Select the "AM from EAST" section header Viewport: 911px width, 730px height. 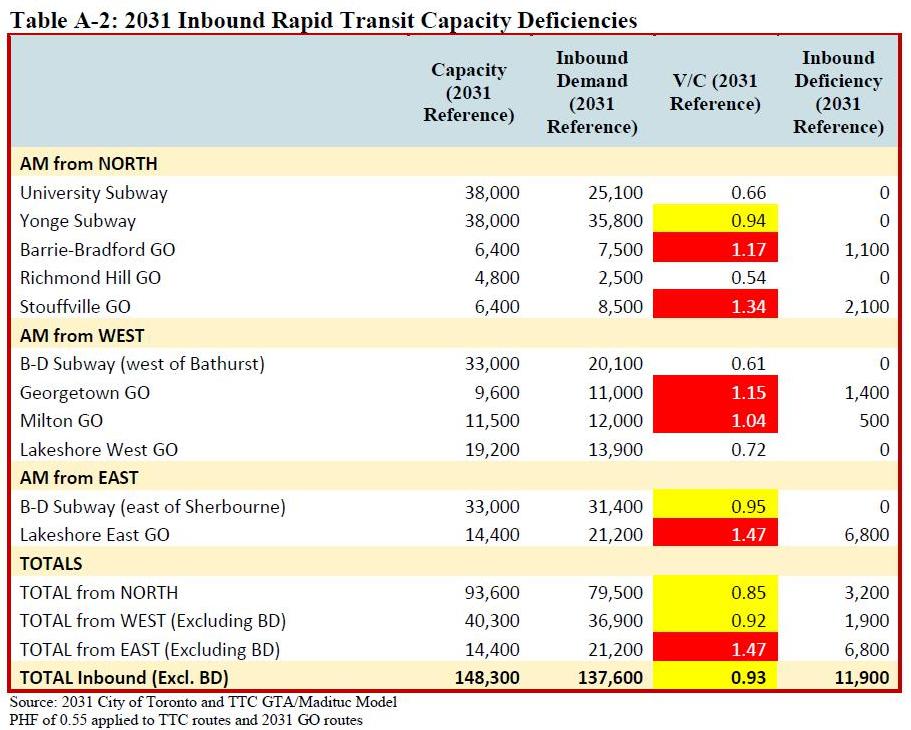pyautogui.click(x=79, y=478)
